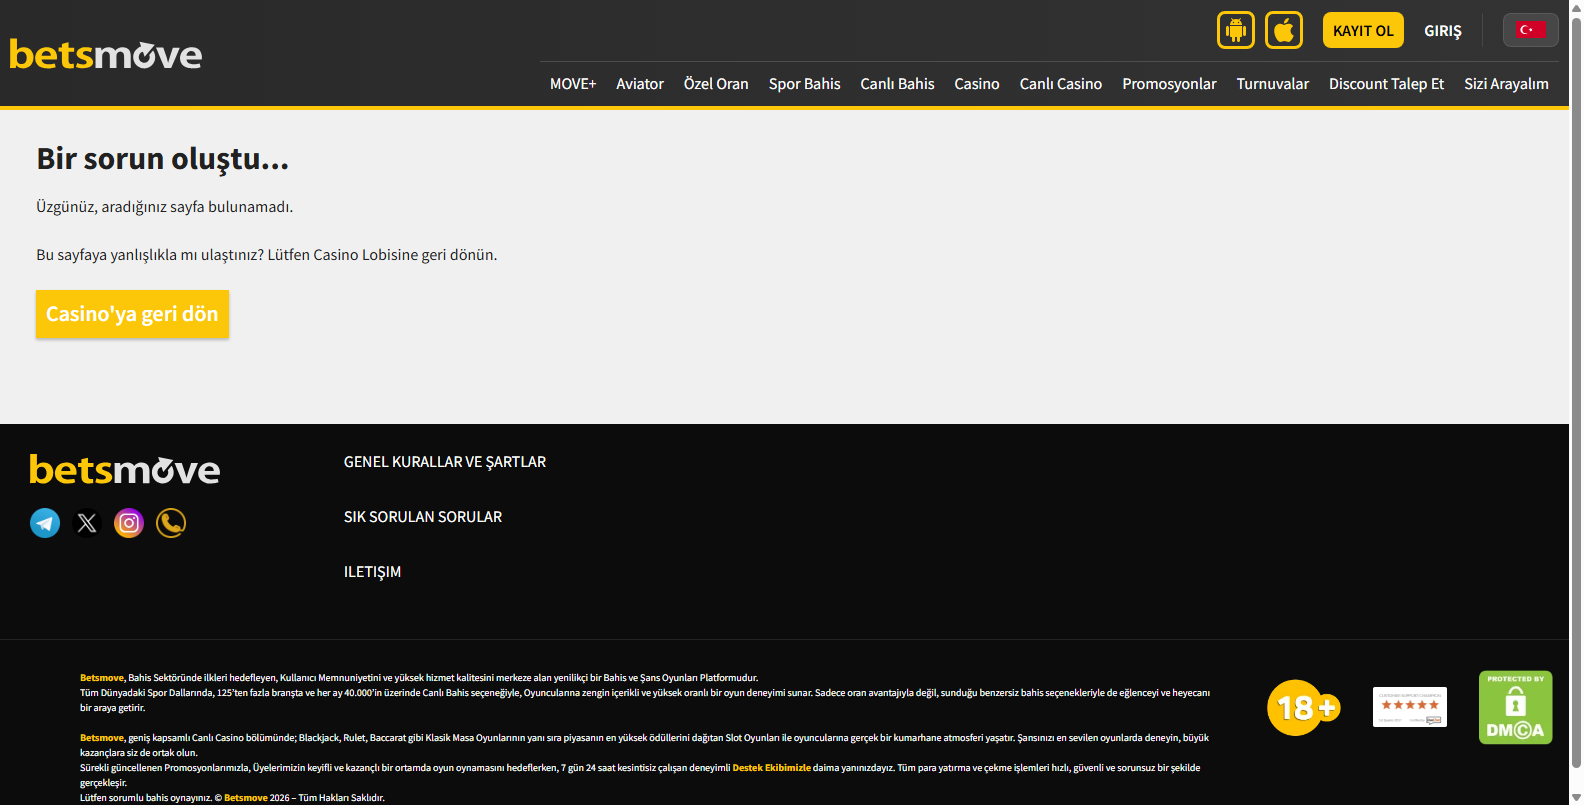1584x805 pixels.
Task: Click the Betsmove footer logo
Action: pyautogui.click(x=125, y=469)
